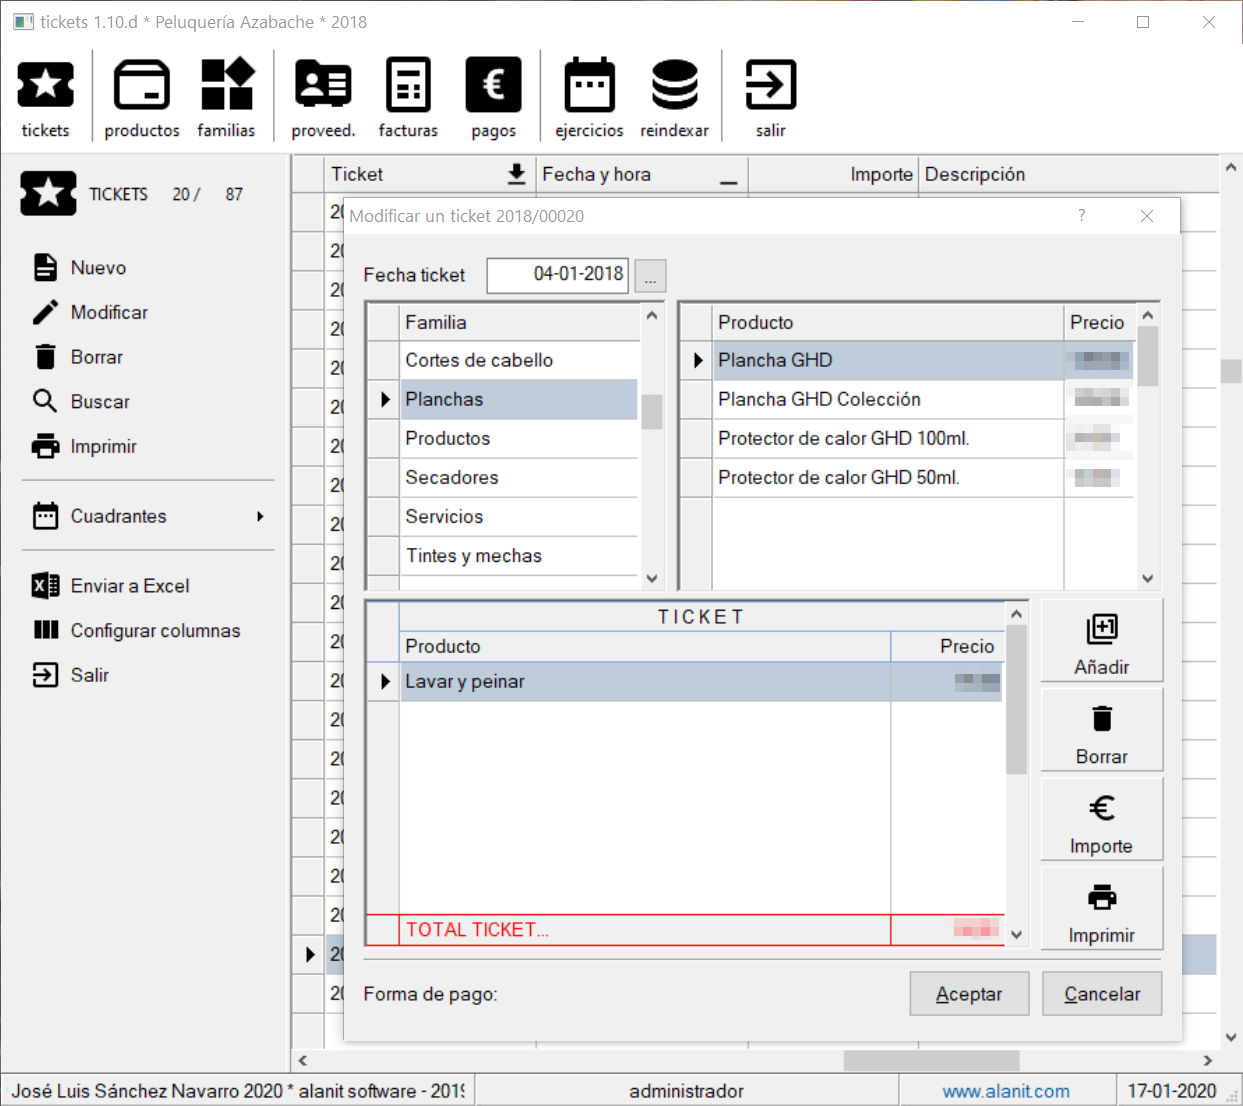Click the Cancelar button
Screen dimensions: 1243x1106
(x=1102, y=994)
